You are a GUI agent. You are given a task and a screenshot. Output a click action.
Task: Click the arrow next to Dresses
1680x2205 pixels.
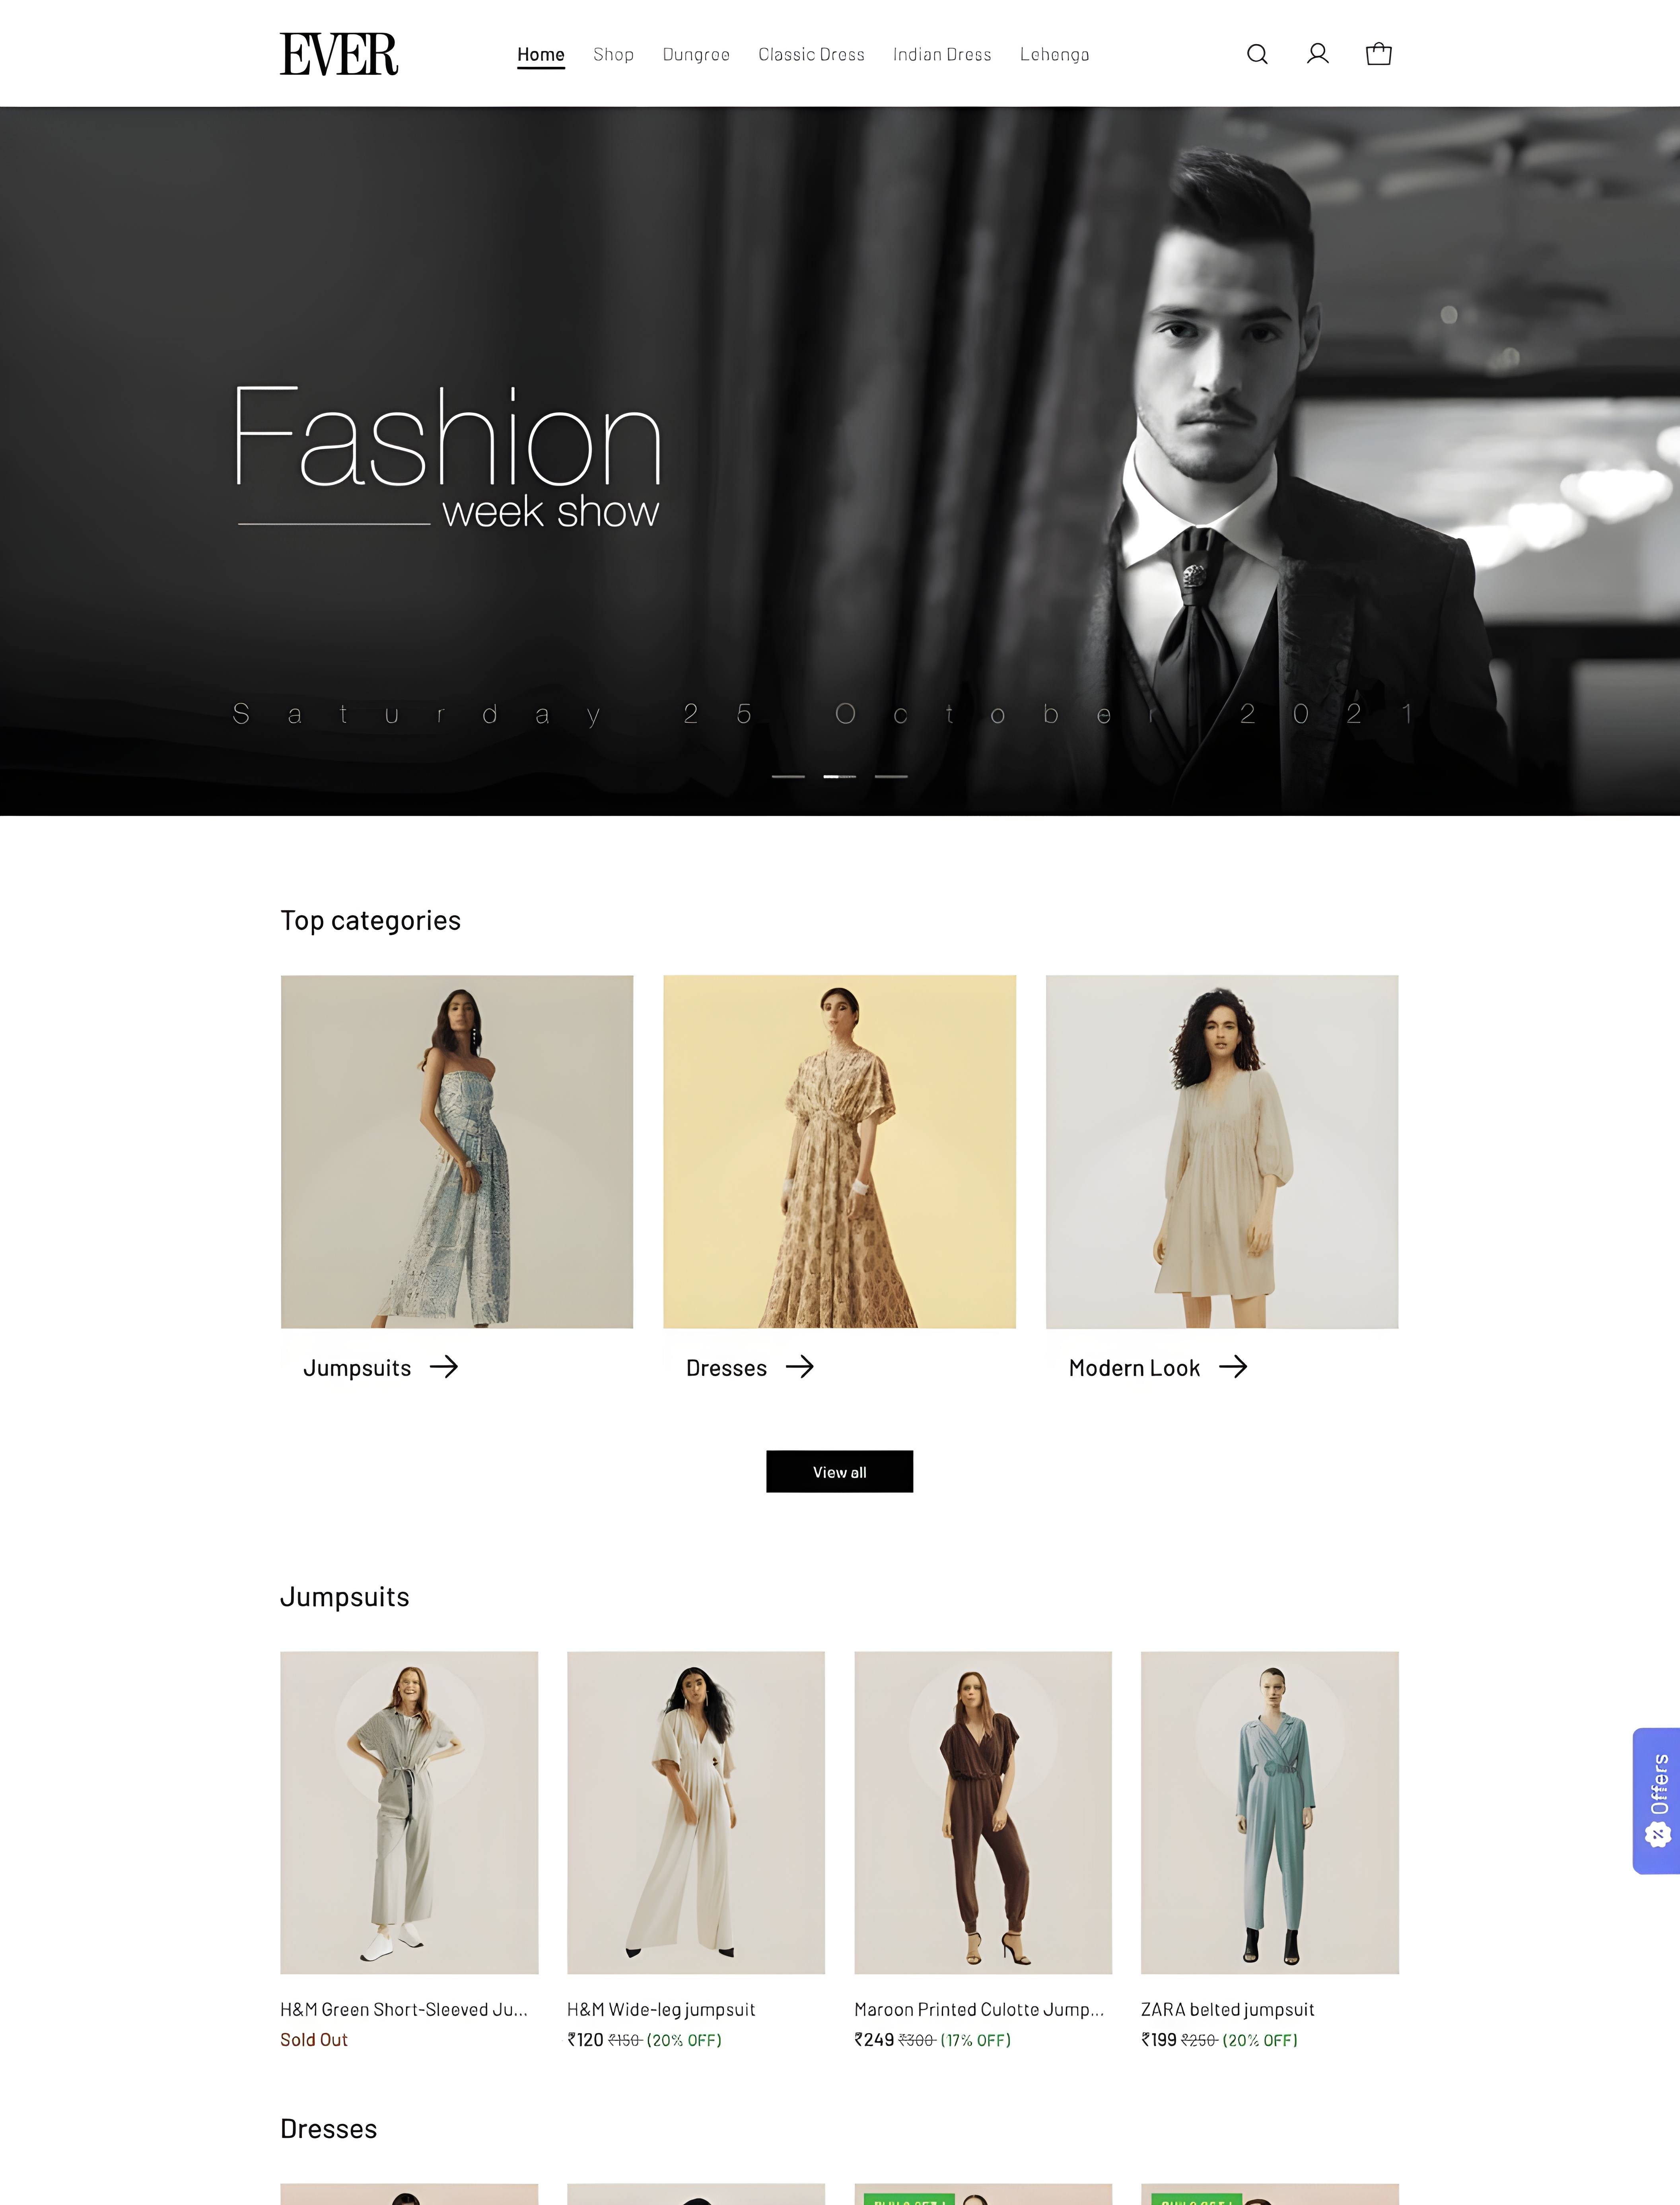click(x=800, y=1367)
